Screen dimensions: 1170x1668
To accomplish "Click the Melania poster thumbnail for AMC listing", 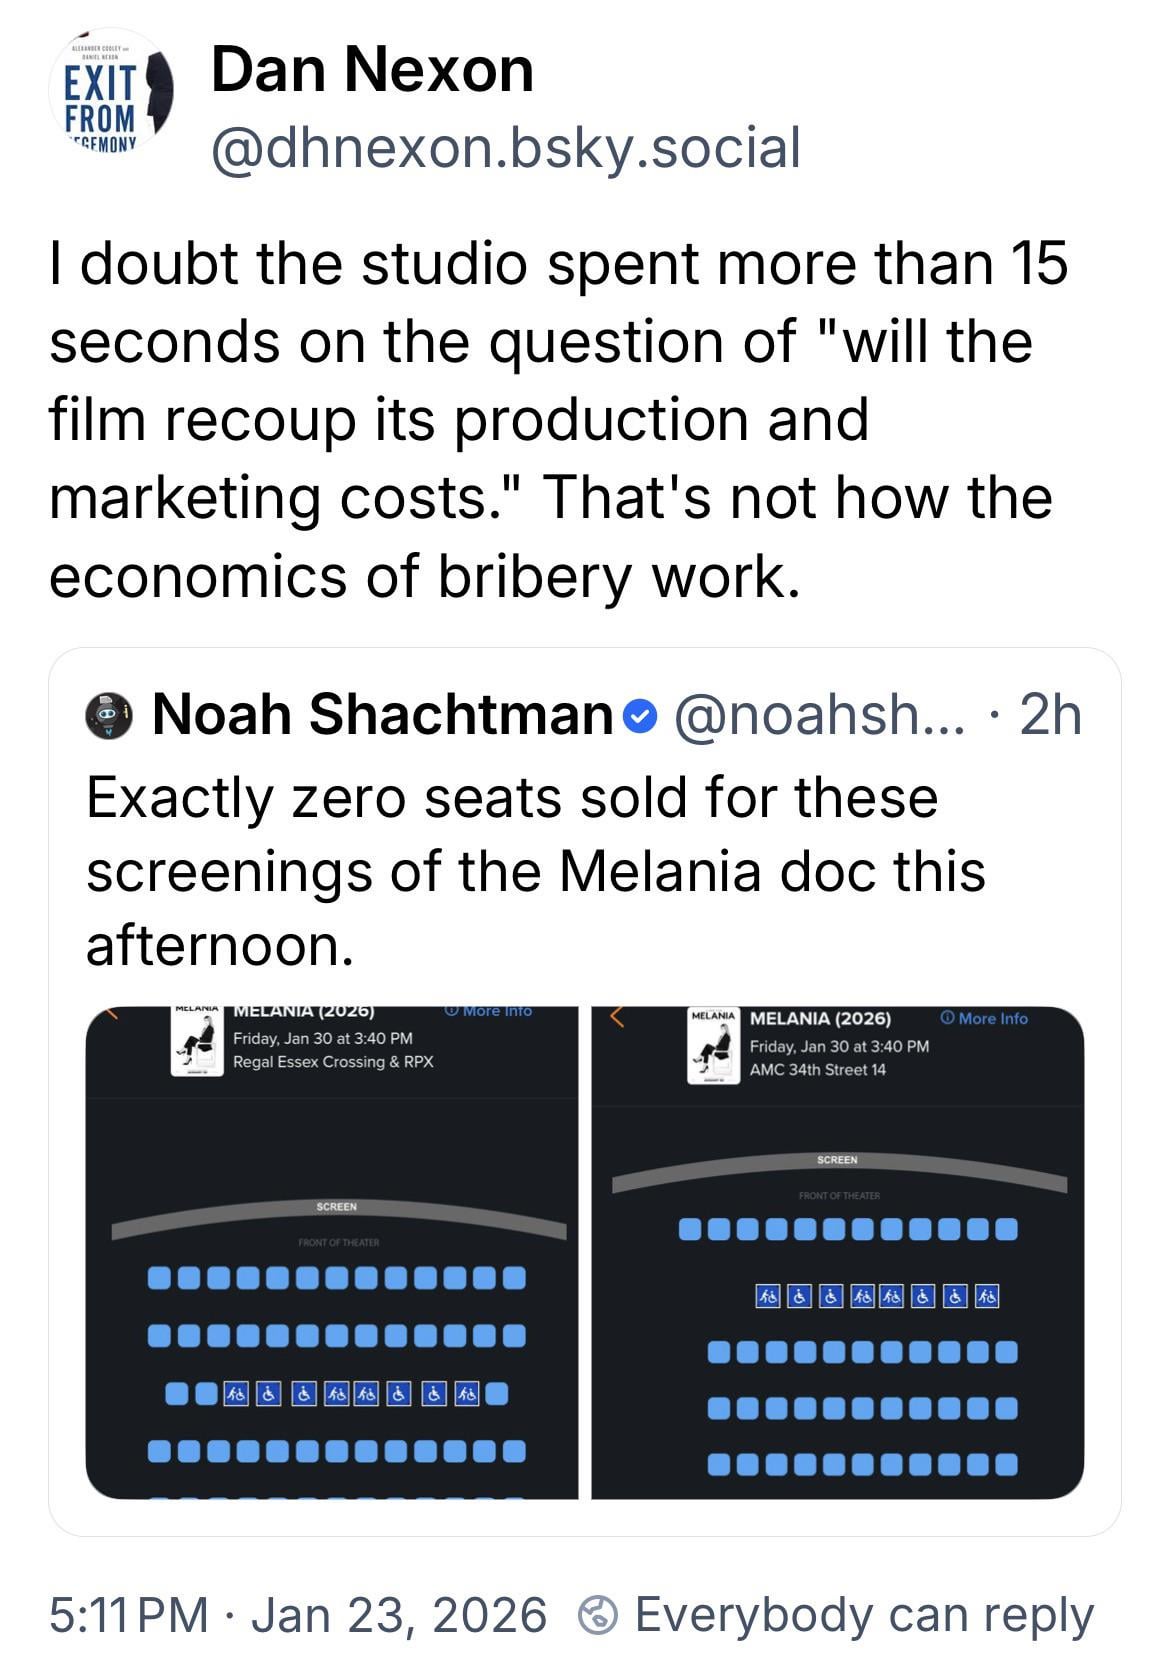I will tap(712, 1046).
